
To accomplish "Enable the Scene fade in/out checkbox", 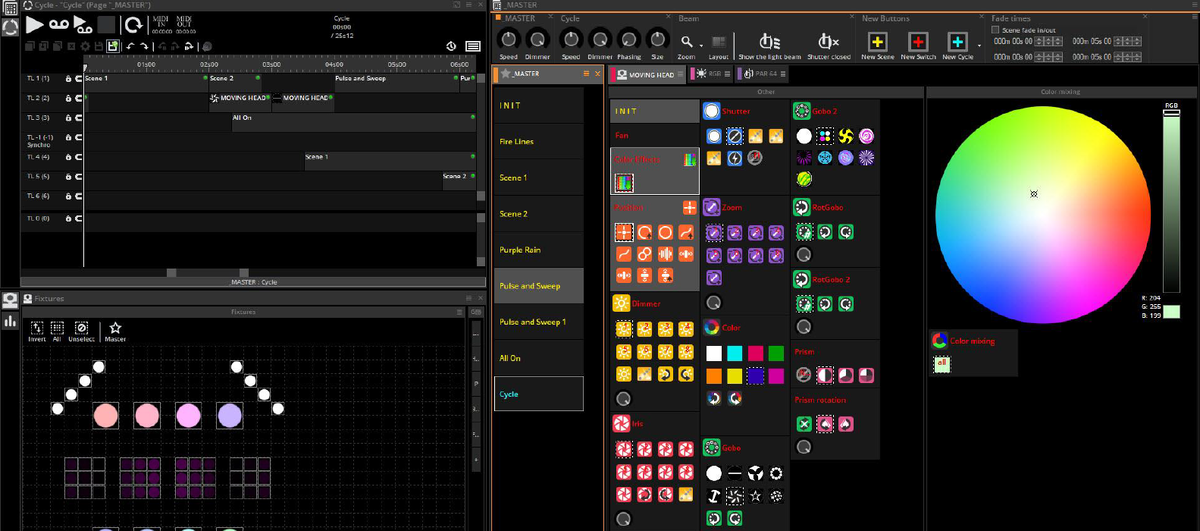I will [995, 30].
